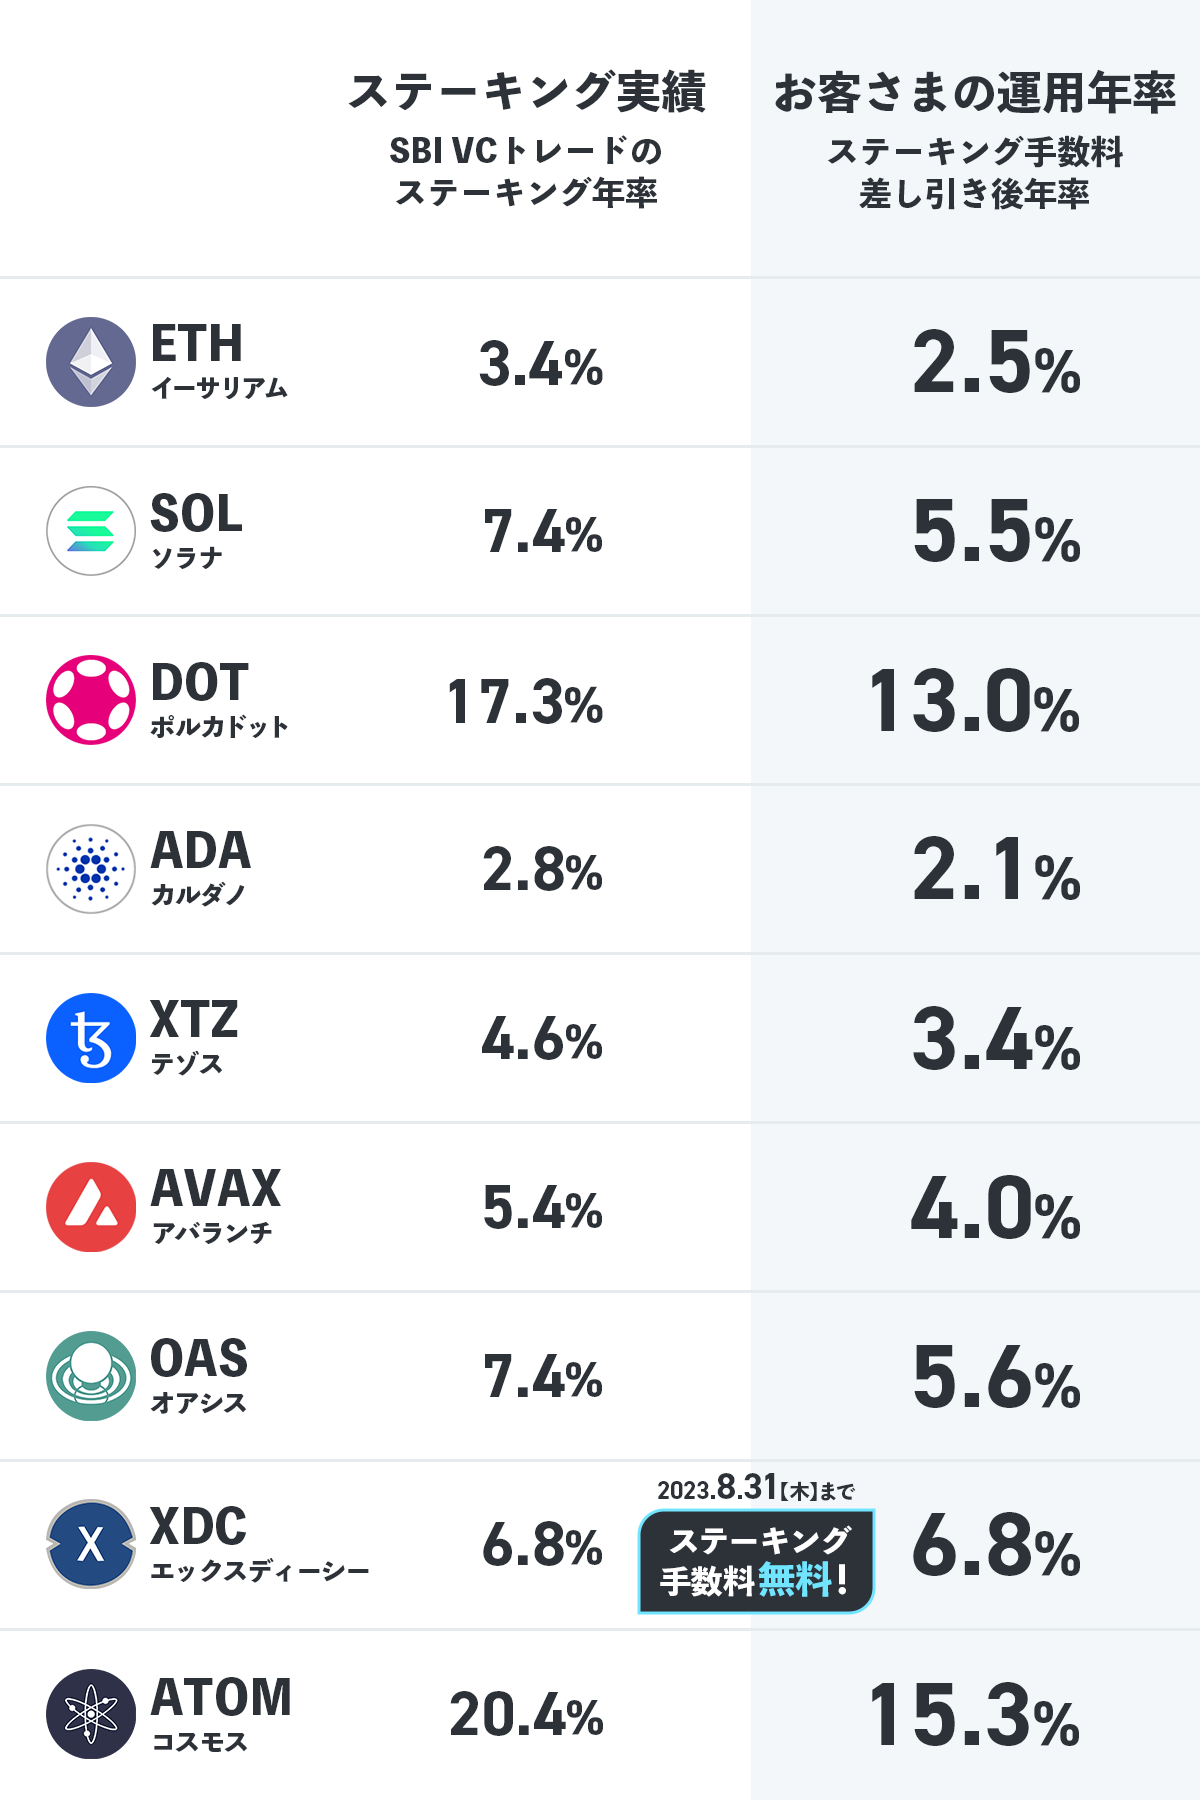This screenshot has height=1800, width=1200.
Task: Click the Ethereum ETH coin icon
Action: tap(91, 362)
